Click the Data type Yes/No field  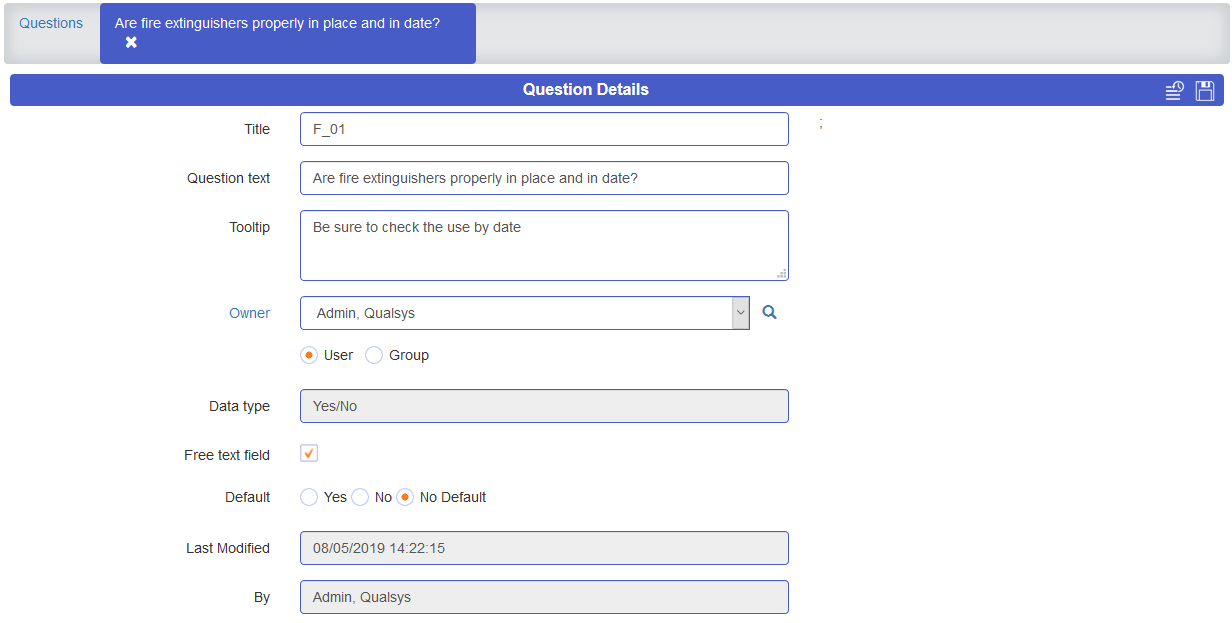pyautogui.click(x=544, y=406)
